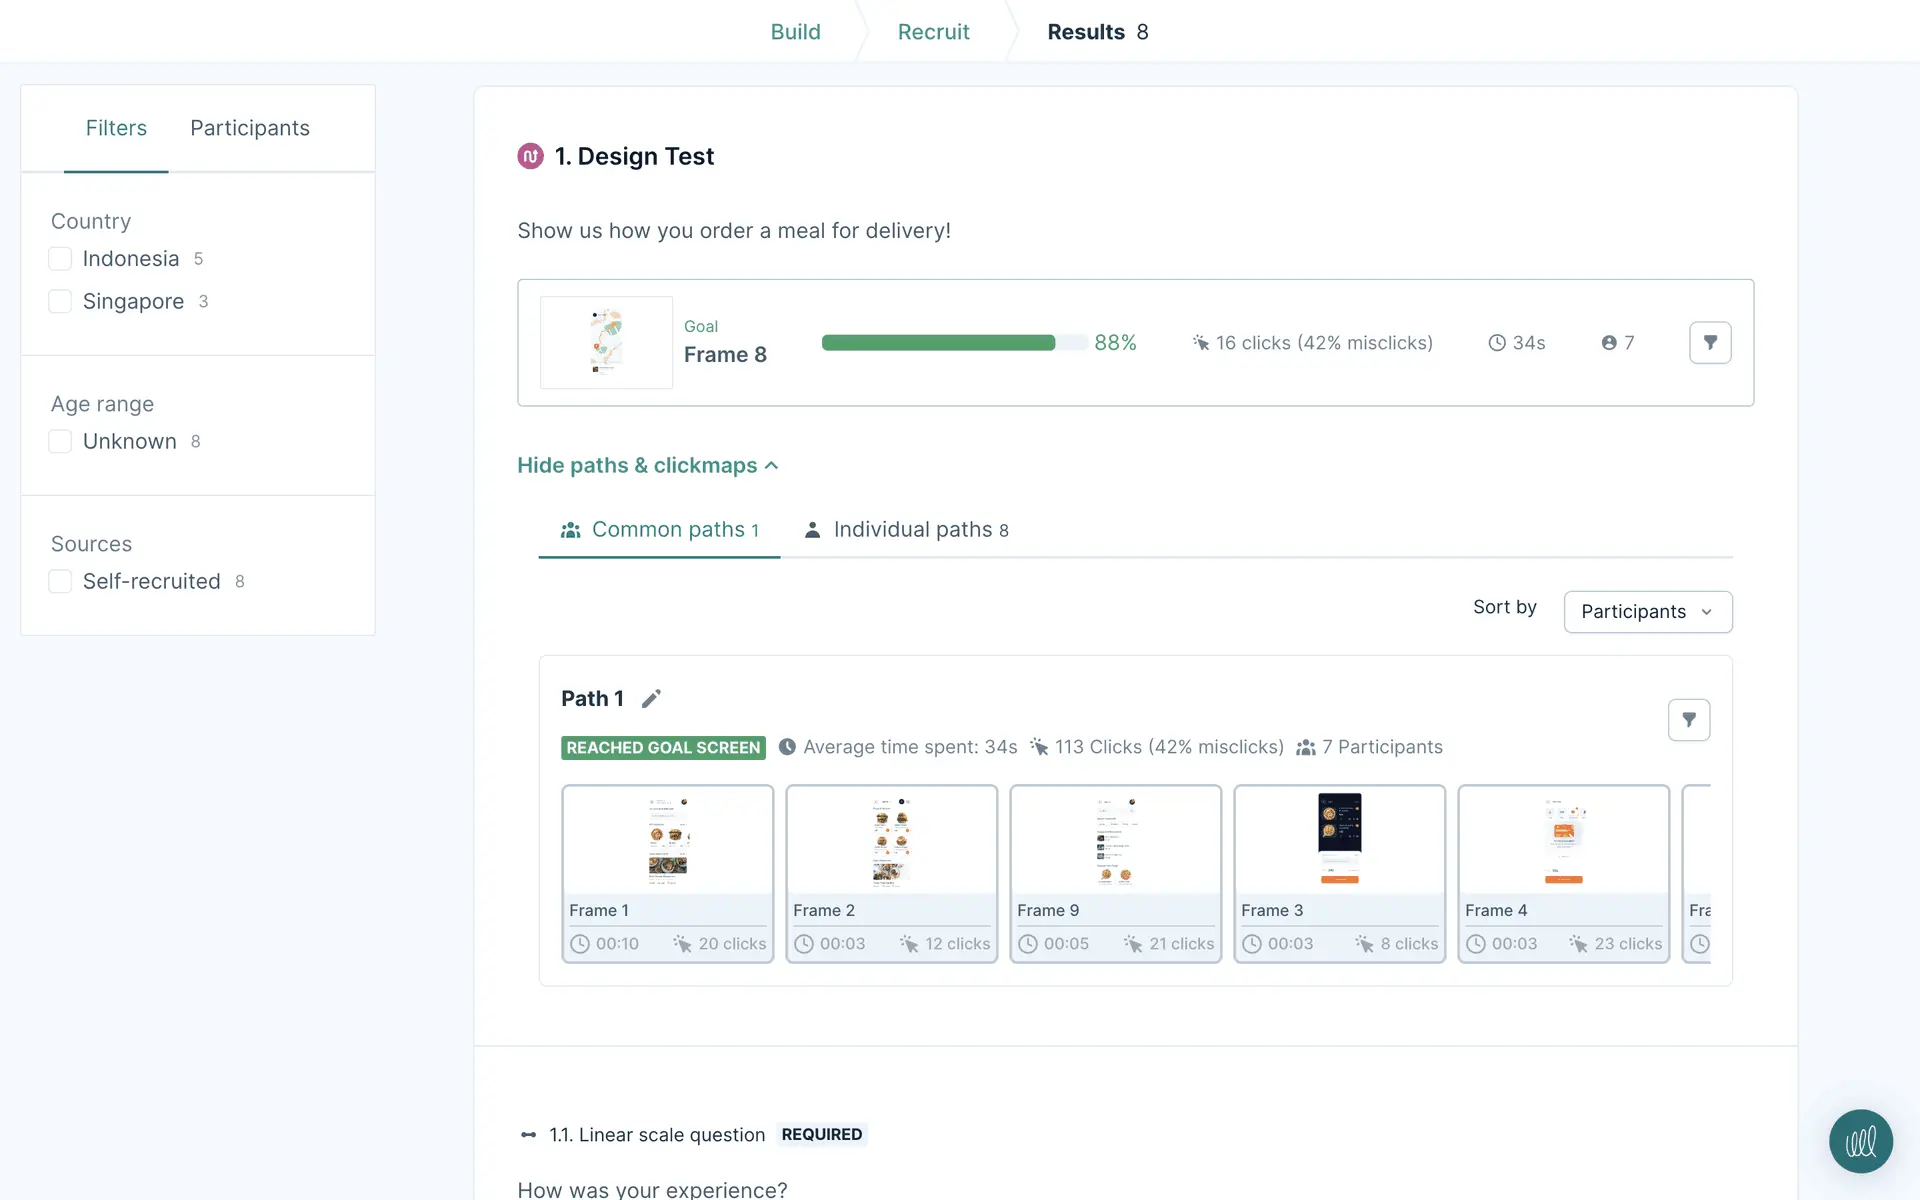The width and height of the screenshot is (1920, 1200).
Task: Open the chat widget in bottom corner
Action: point(1860,1141)
